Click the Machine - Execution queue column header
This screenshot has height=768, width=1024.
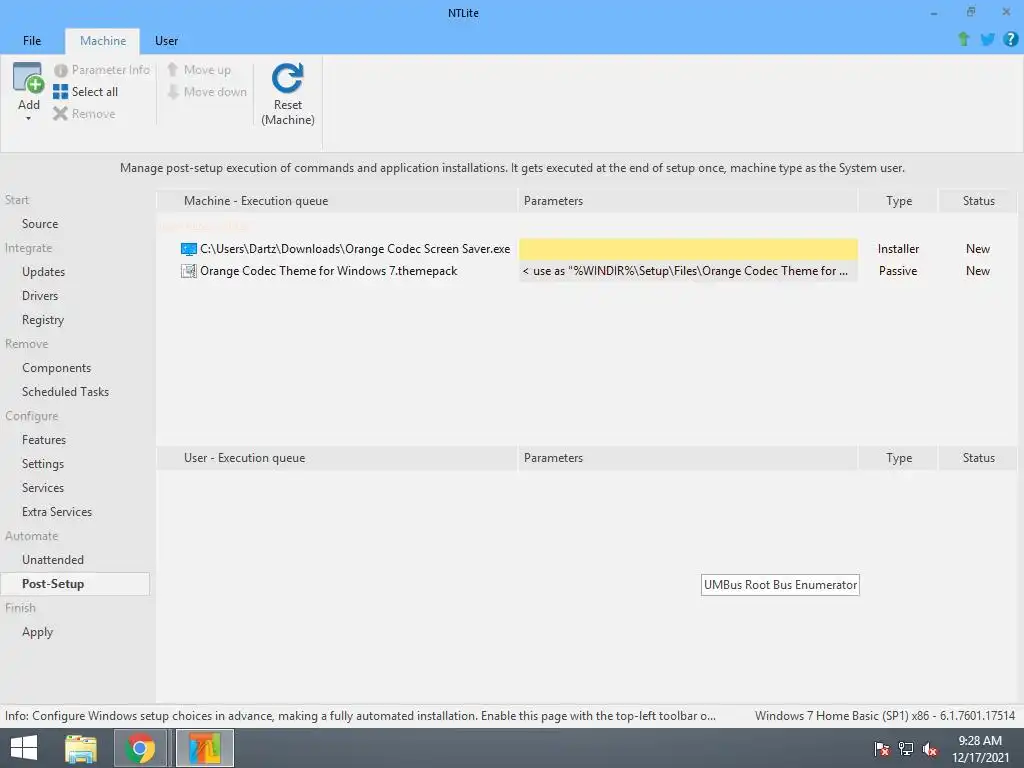(x=337, y=201)
